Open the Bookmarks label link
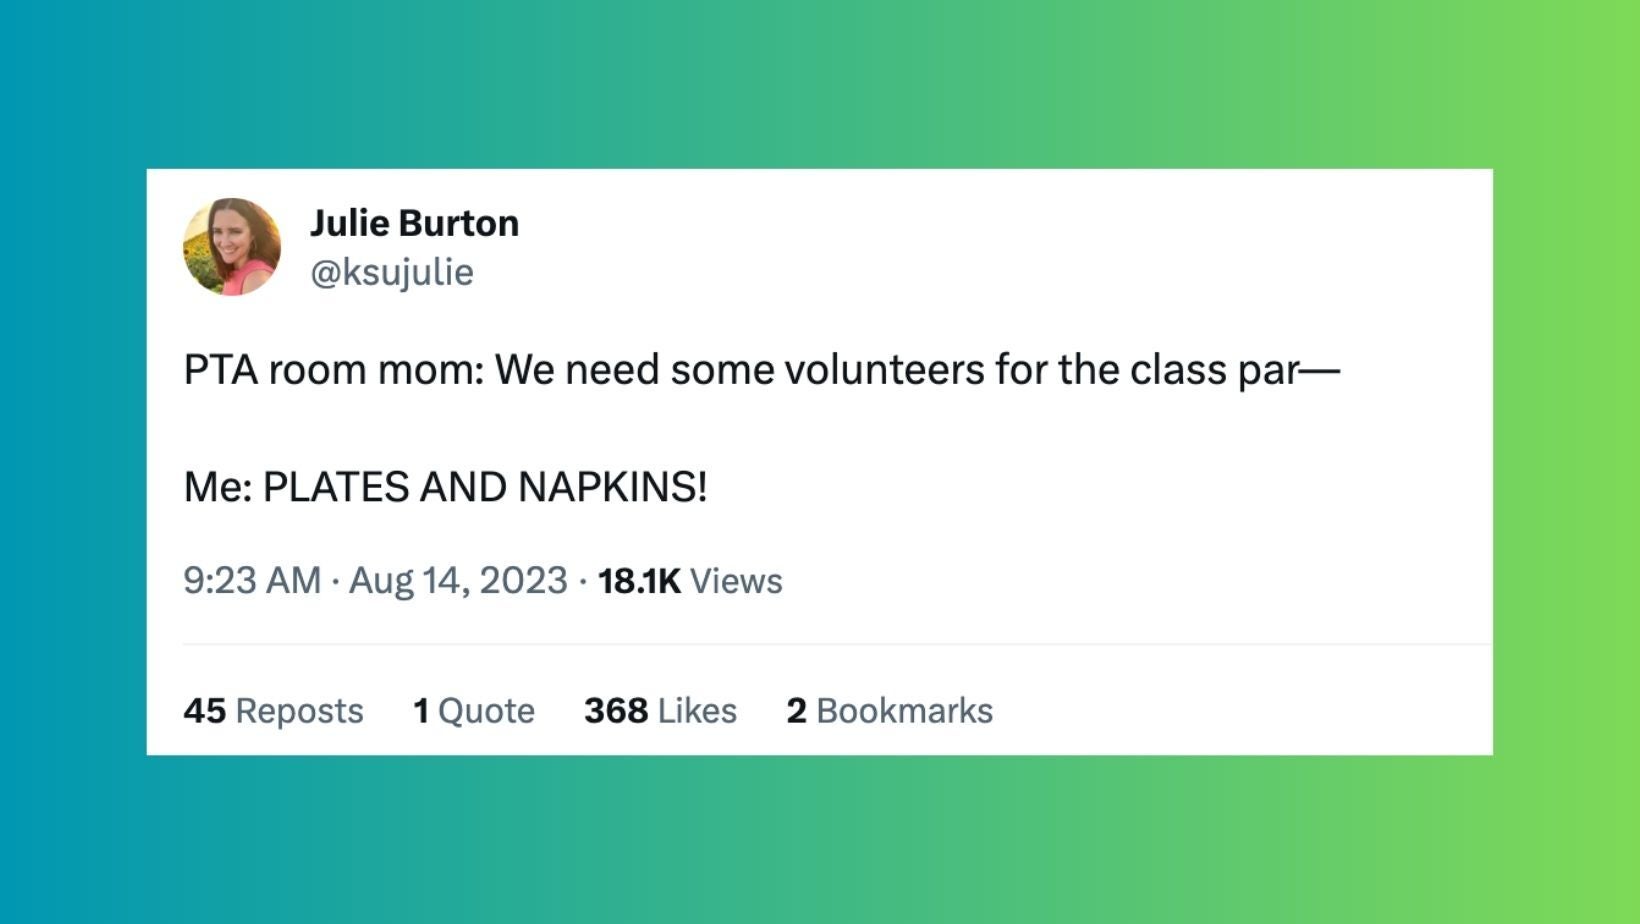The image size is (1640, 924). [904, 711]
